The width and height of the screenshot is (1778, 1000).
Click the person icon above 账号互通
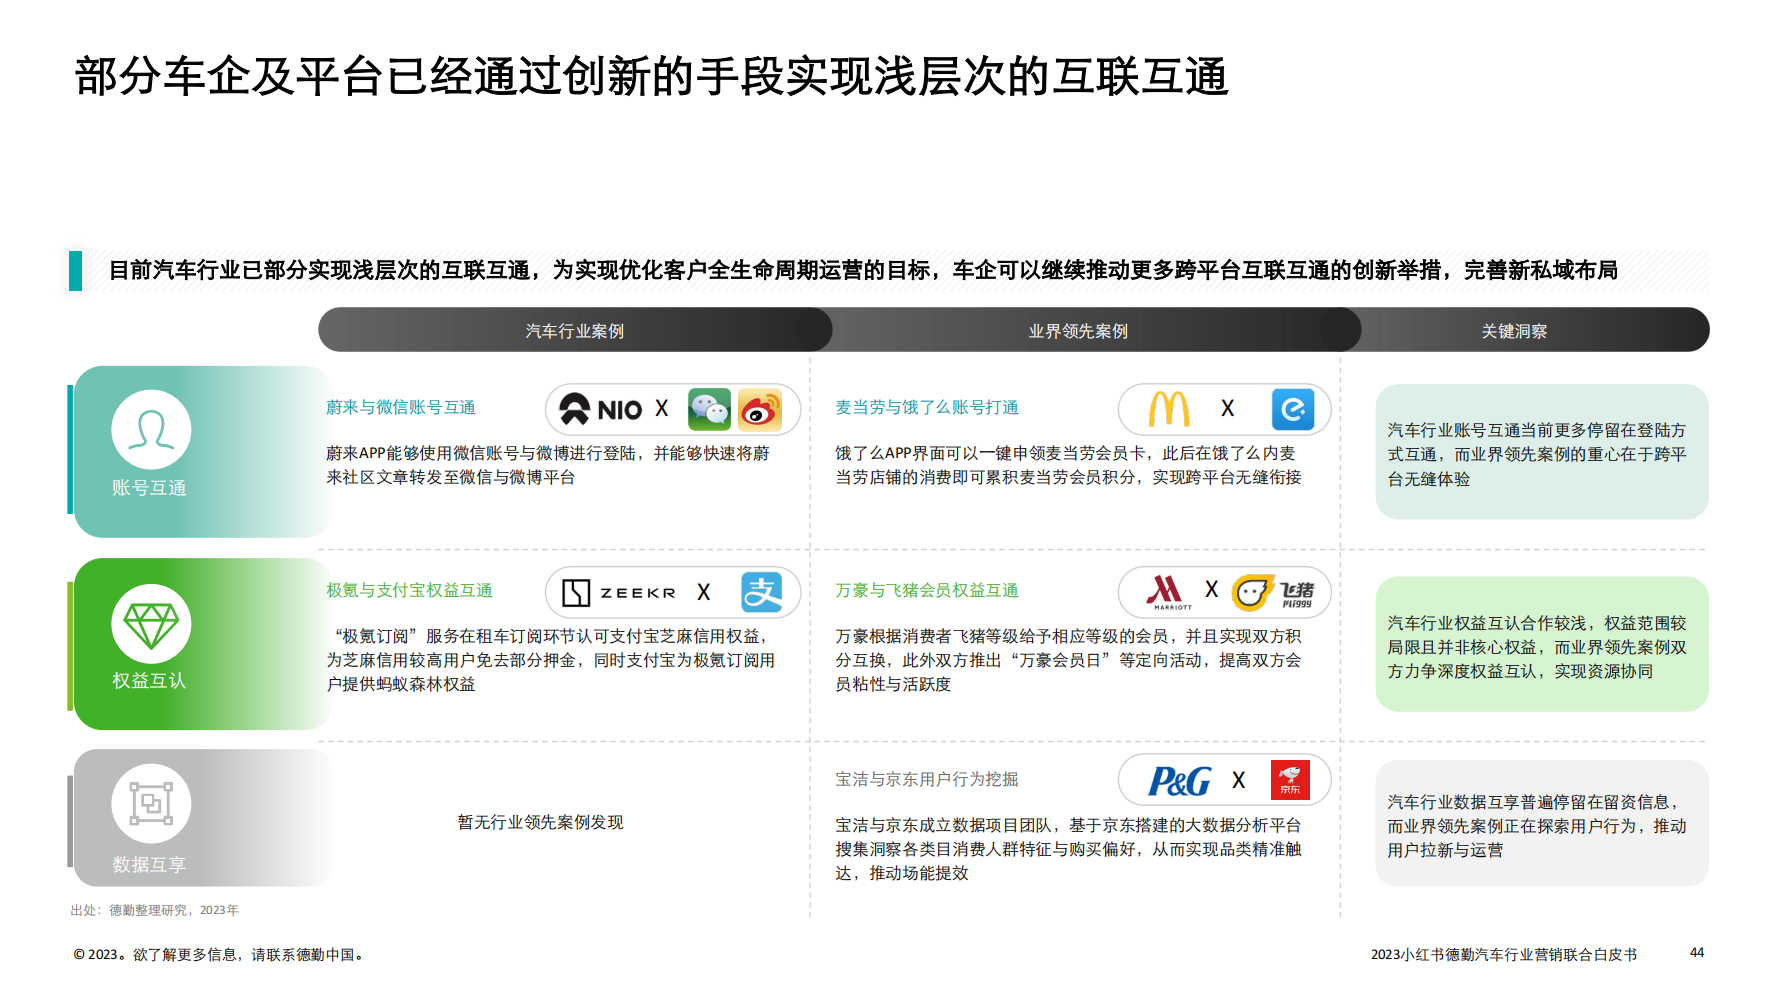pos(151,429)
